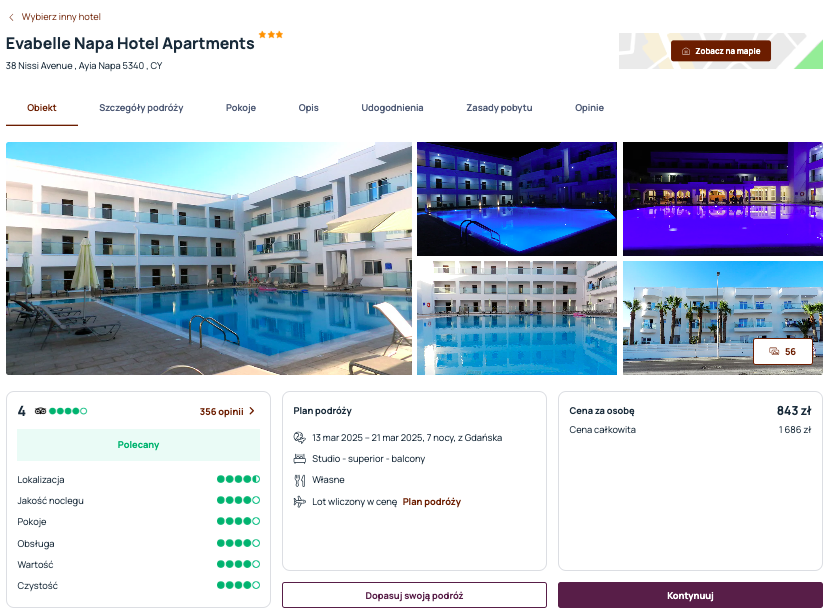Viewport: 835px width, 615px height.
Task: Expand reviews with the chevron beside 356 opinii
Action: pos(252,411)
